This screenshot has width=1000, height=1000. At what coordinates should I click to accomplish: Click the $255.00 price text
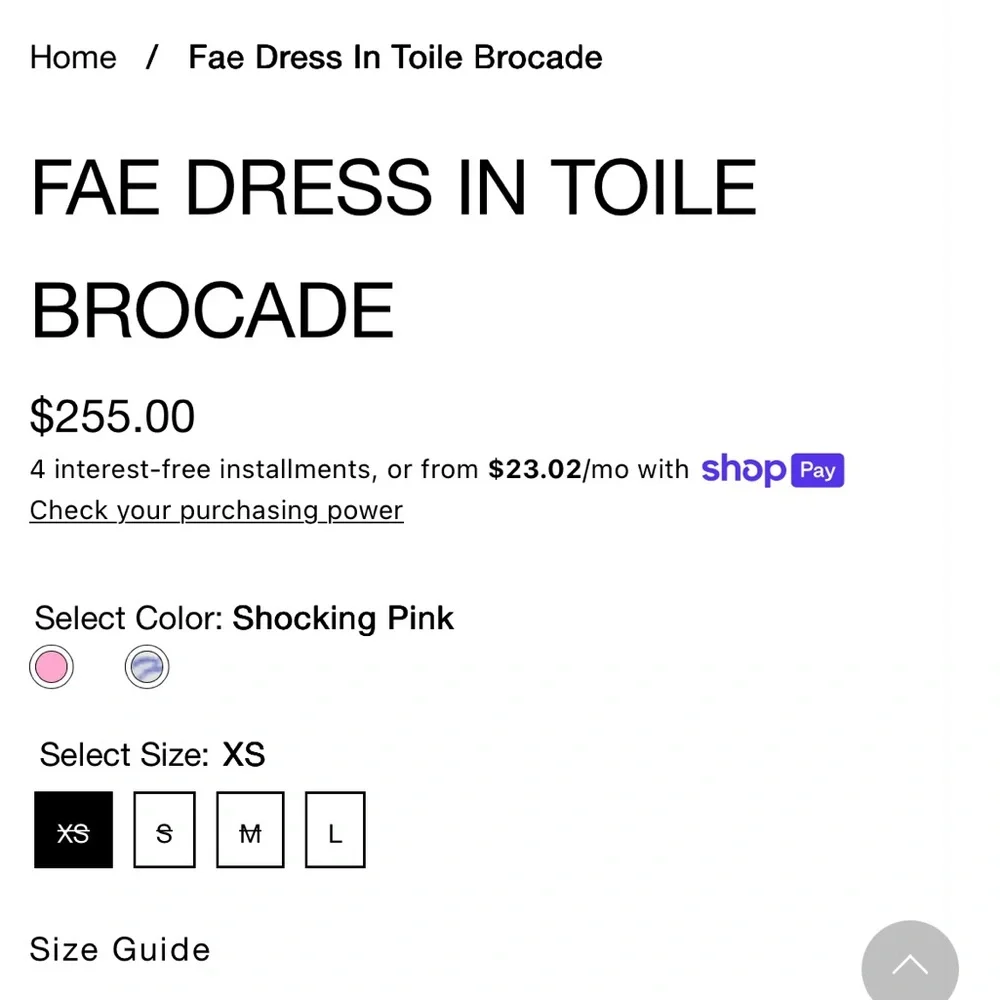[112, 415]
